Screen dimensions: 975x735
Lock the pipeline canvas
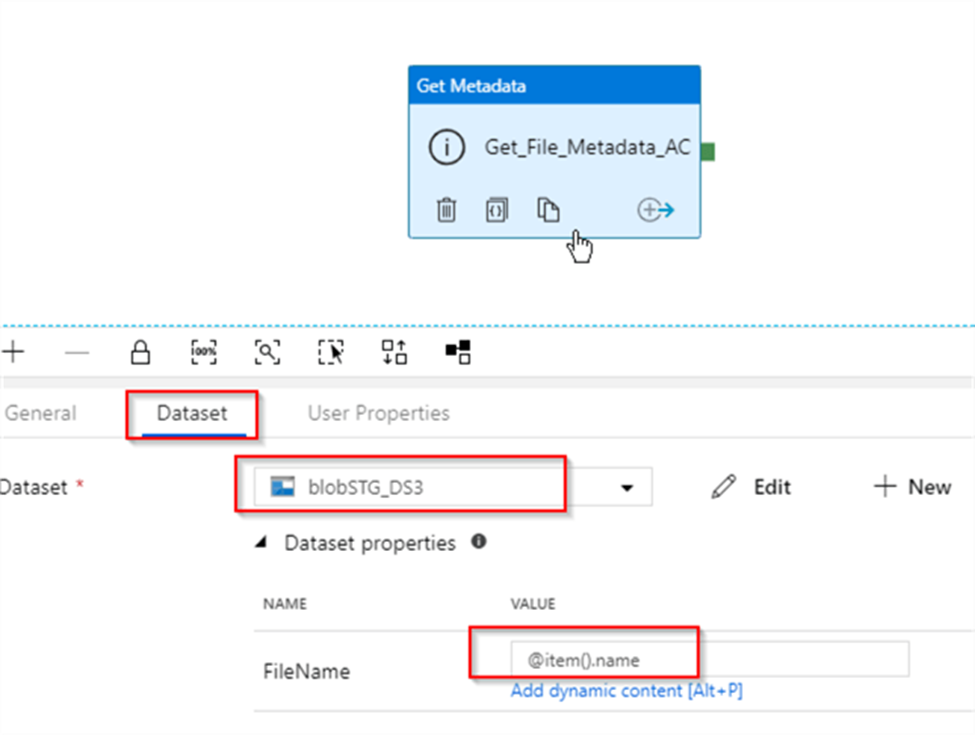point(141,352)
